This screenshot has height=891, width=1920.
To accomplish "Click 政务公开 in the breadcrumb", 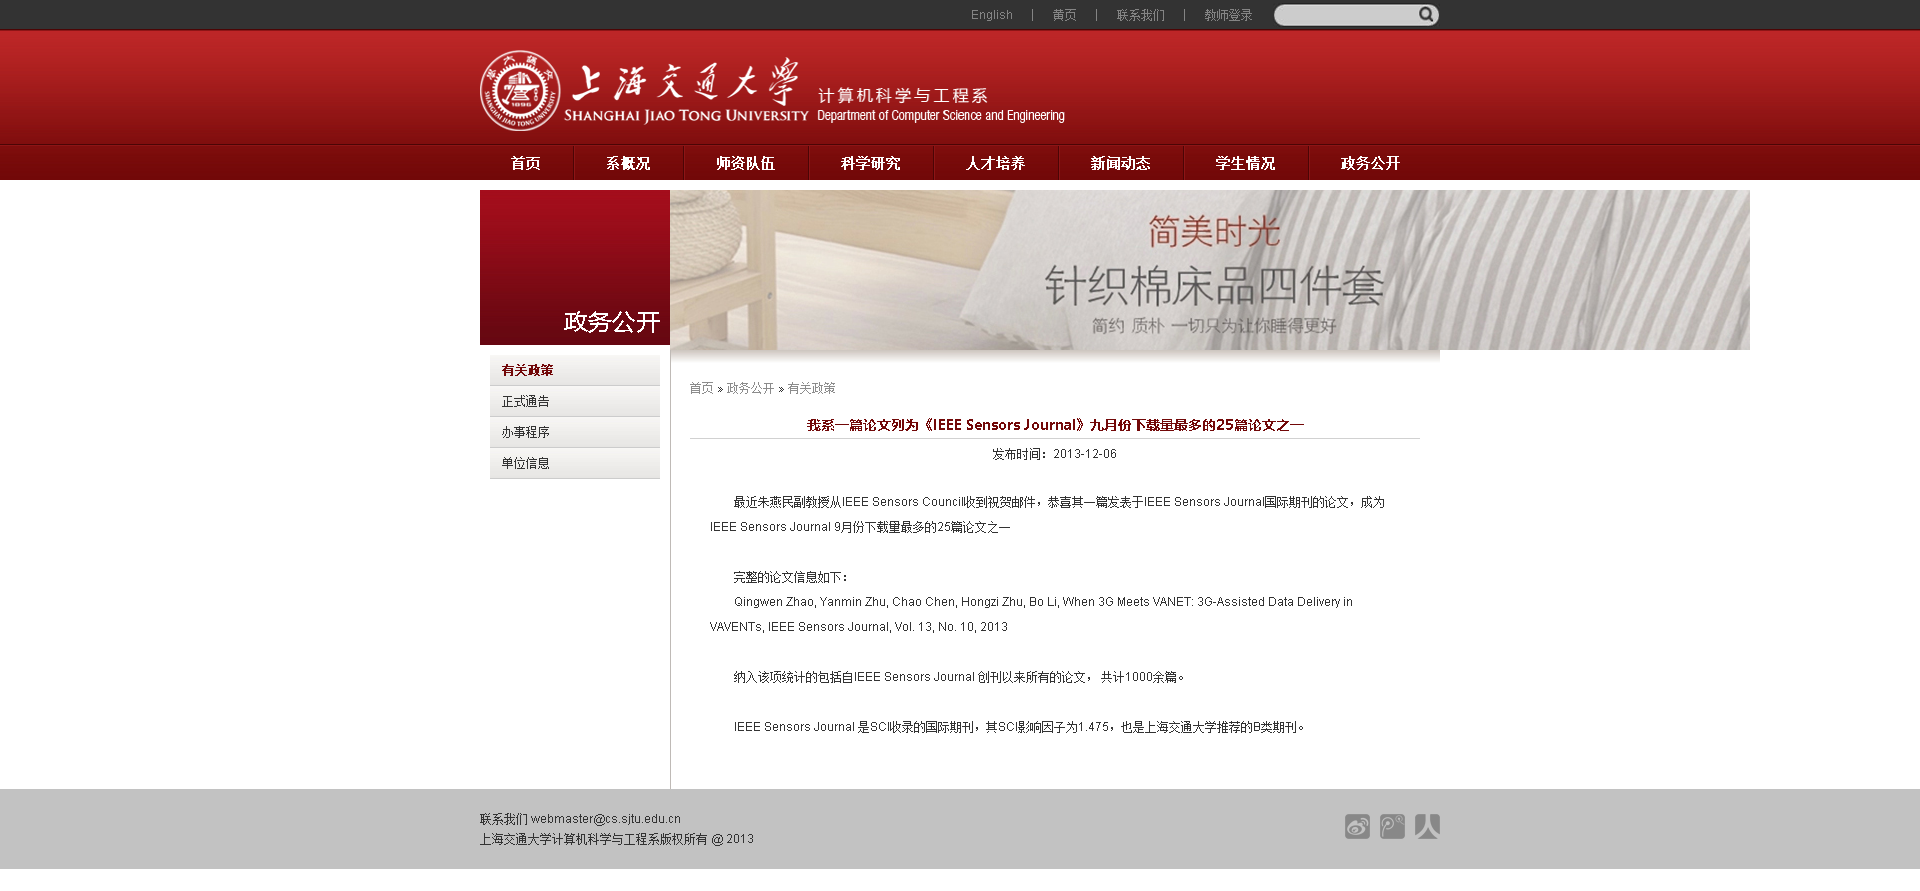I will [x=750, y=388].
